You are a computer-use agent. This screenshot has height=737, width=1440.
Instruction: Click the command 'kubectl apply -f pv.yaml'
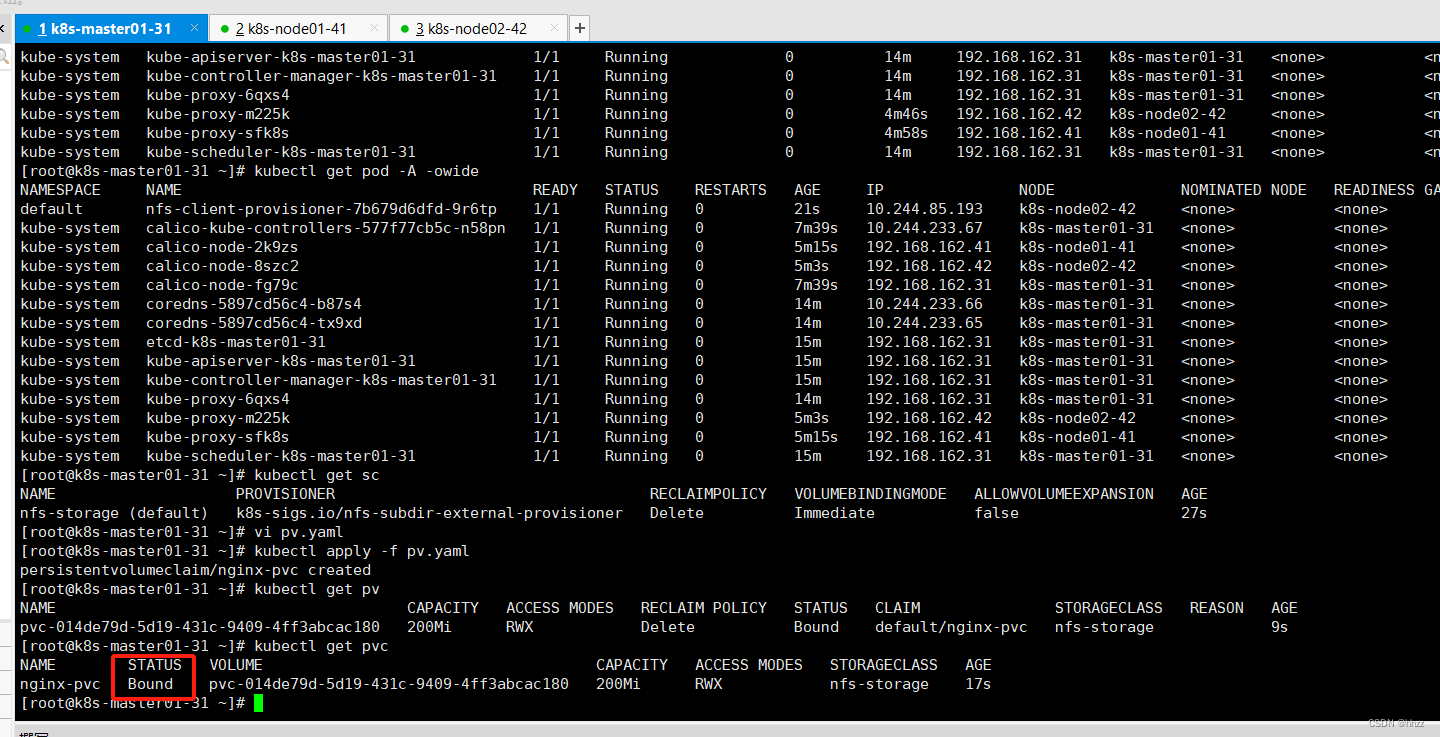tap(362, 551)
